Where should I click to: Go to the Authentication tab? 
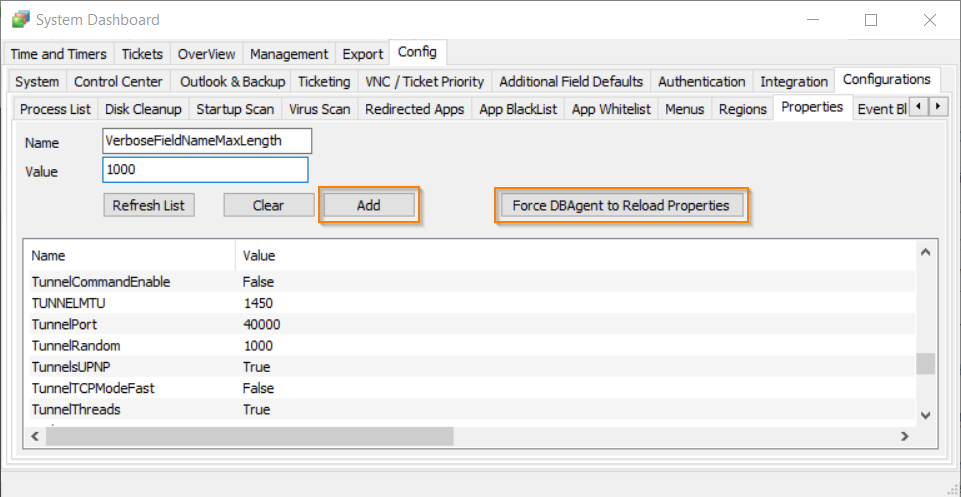point(701,82)
